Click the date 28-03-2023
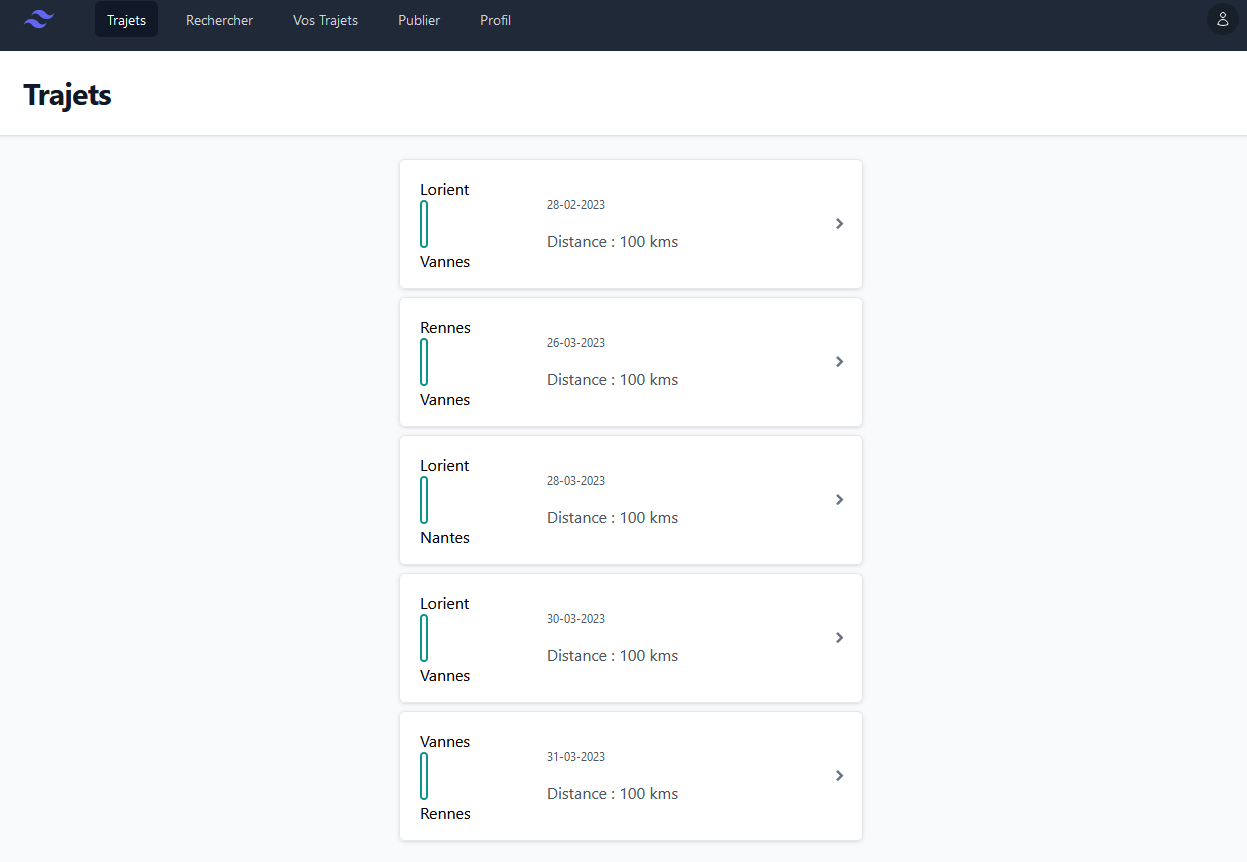 coord(576,481)
